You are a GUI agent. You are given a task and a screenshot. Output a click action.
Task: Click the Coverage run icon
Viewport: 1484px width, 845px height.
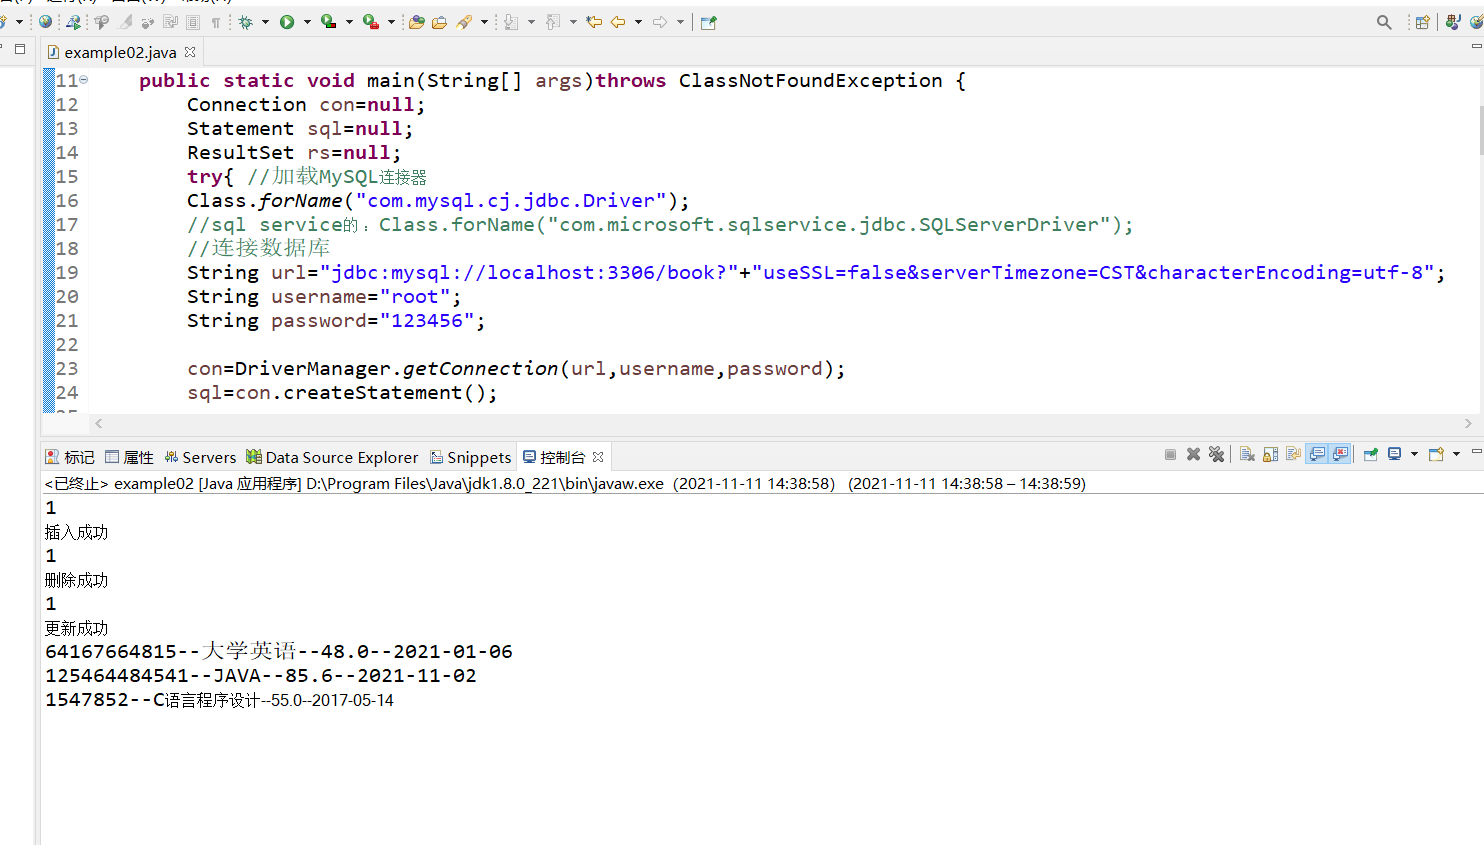click(328, 22)
